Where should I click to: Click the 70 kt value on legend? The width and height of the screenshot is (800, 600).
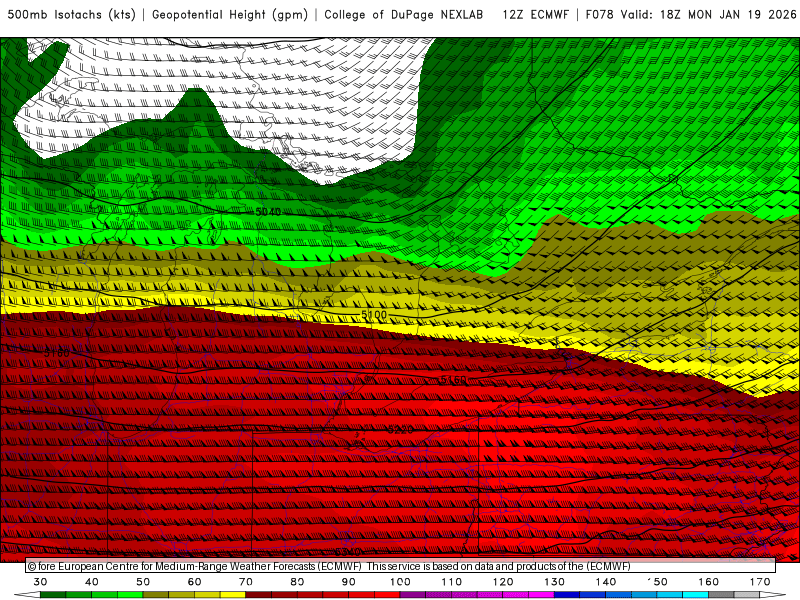point(246,582)
